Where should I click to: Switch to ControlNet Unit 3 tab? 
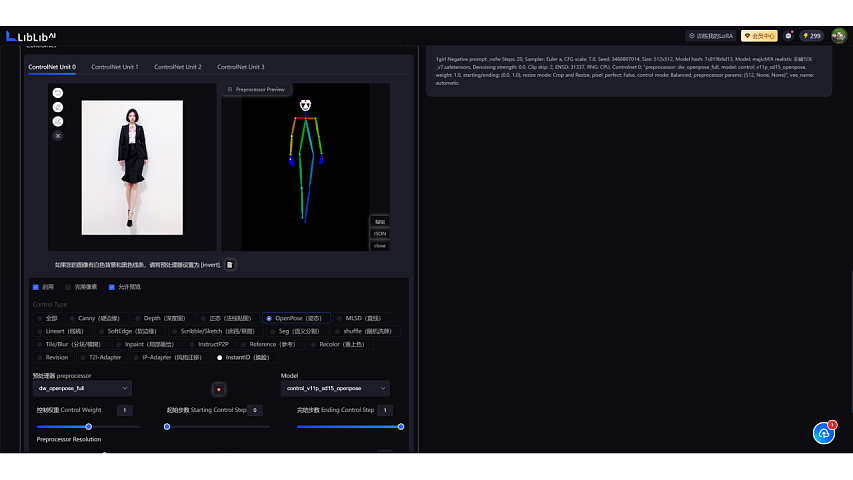(241, 67)
